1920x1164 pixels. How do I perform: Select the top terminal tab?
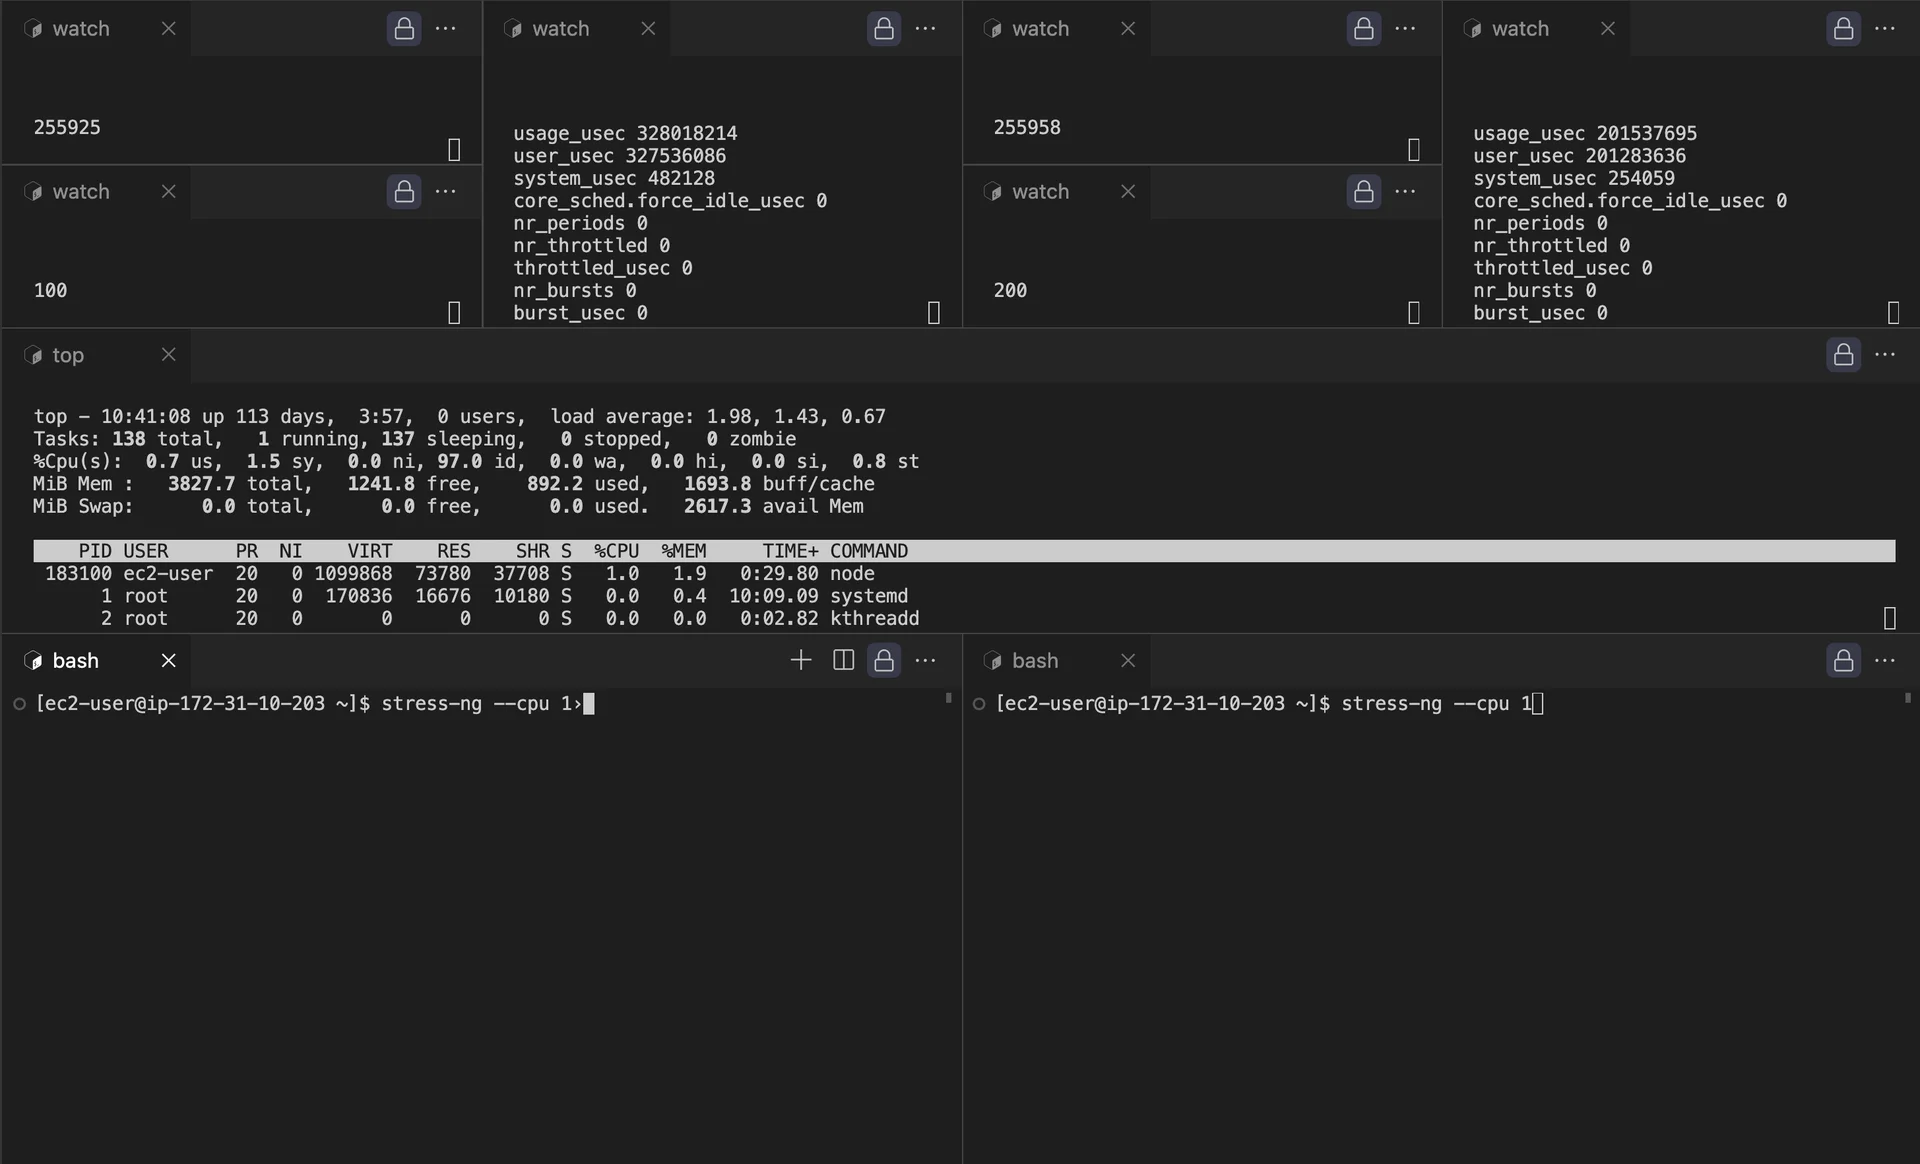(x=68, y=355)
